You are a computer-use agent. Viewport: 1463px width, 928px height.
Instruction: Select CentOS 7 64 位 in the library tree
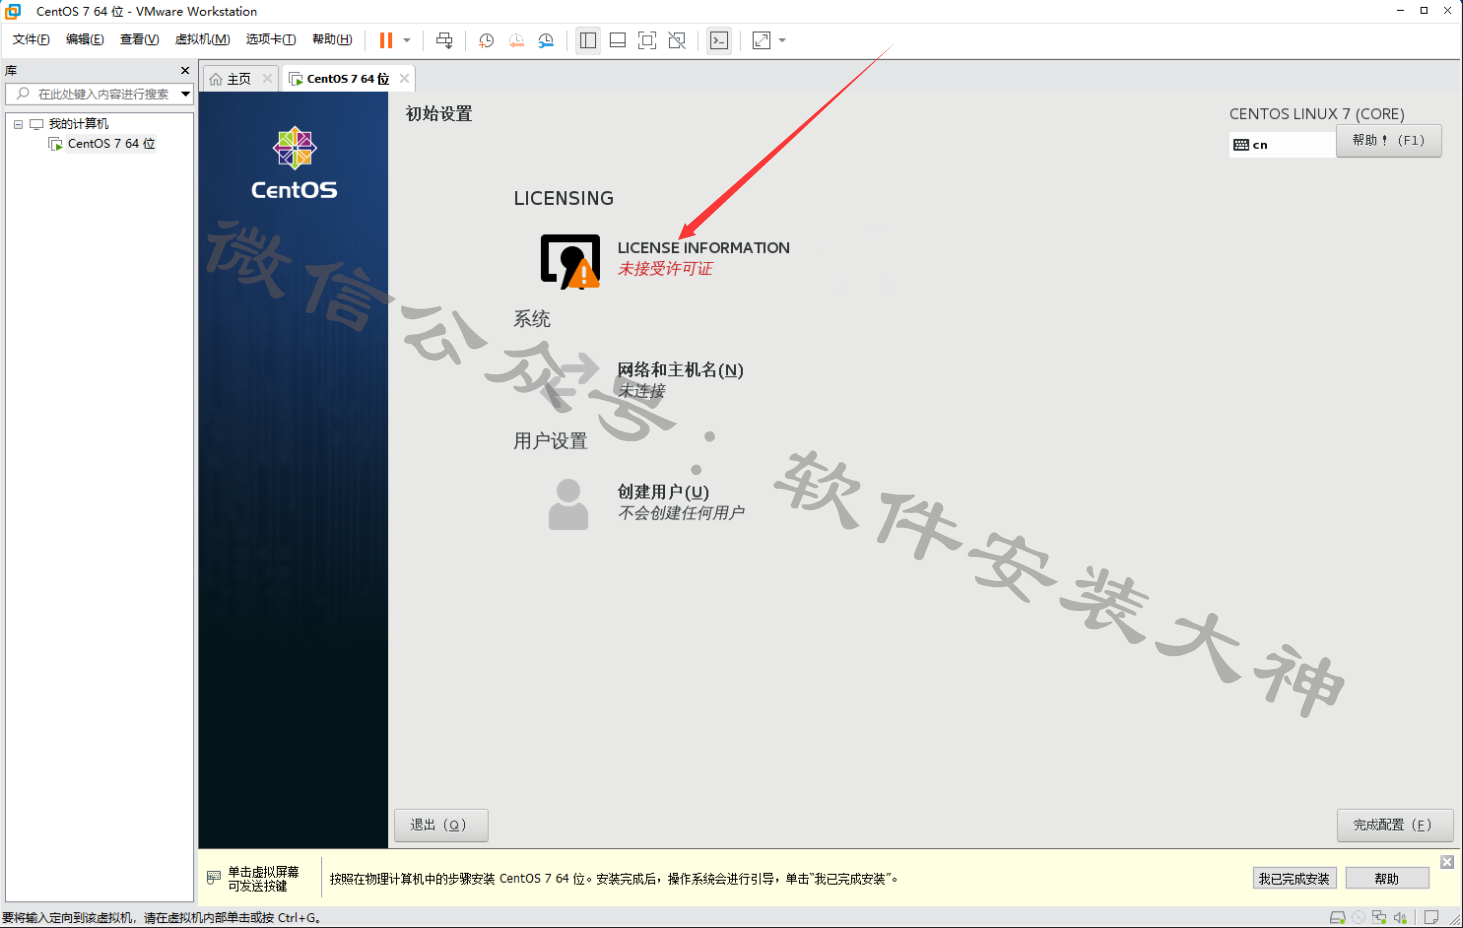point(111,144)
